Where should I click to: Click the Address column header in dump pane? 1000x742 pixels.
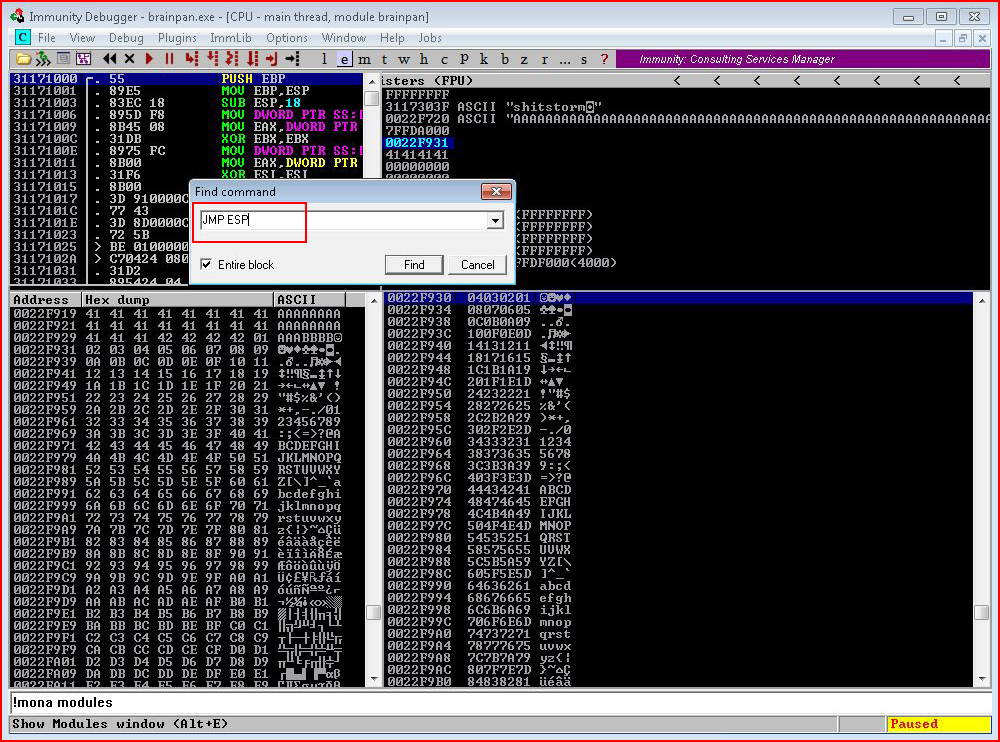pyautogui.click(x=46, y=299)
